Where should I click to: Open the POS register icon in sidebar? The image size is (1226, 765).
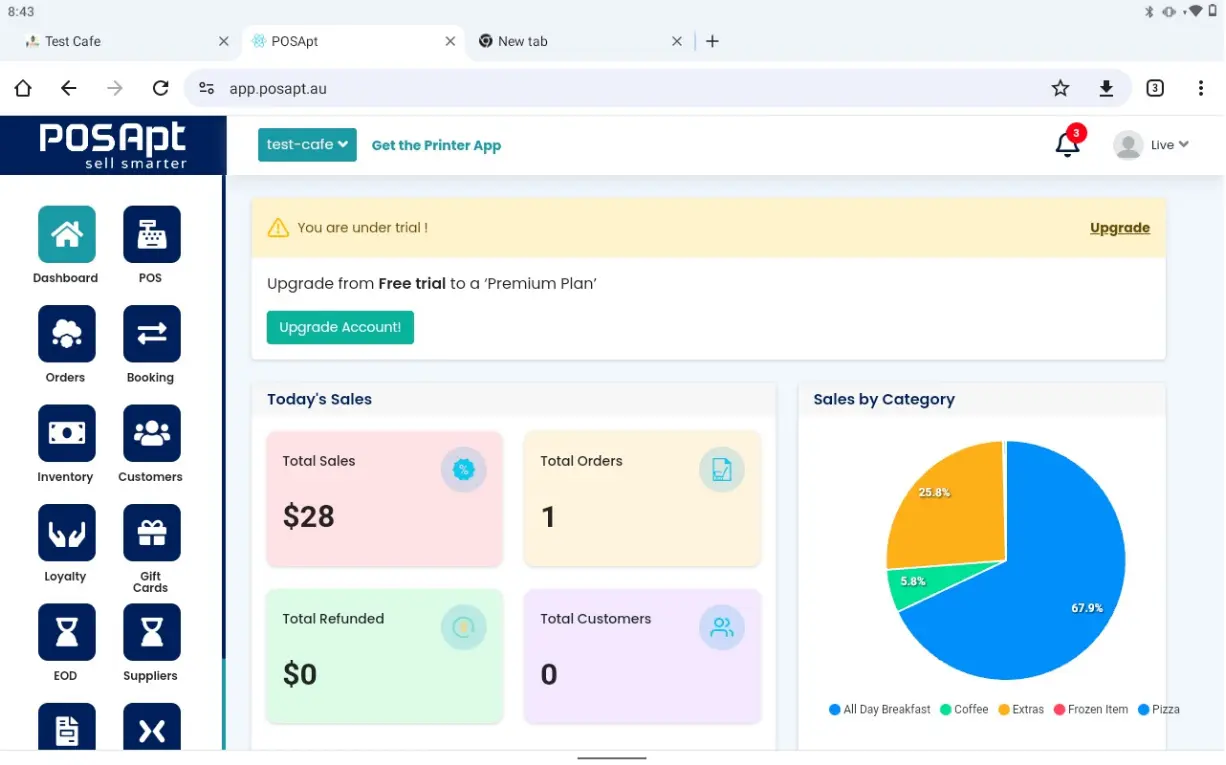(151, 234)
